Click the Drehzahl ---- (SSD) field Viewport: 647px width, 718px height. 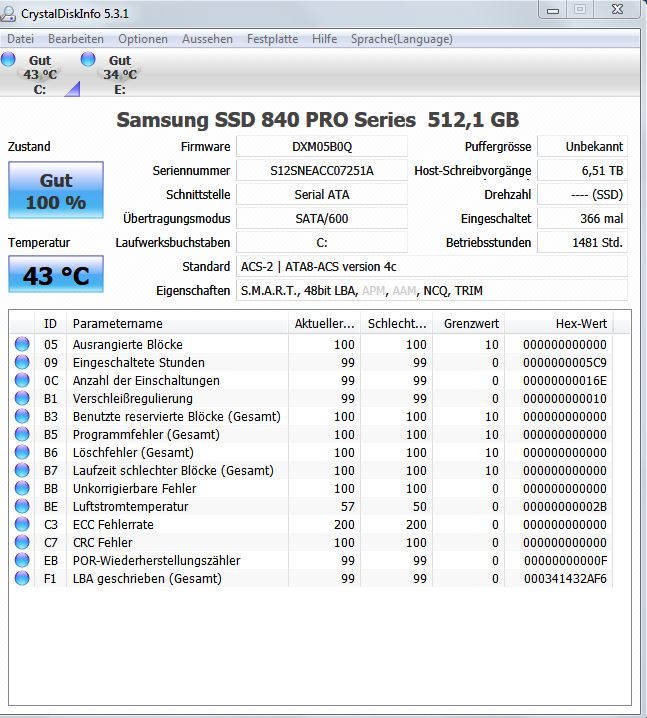(582, 195)
